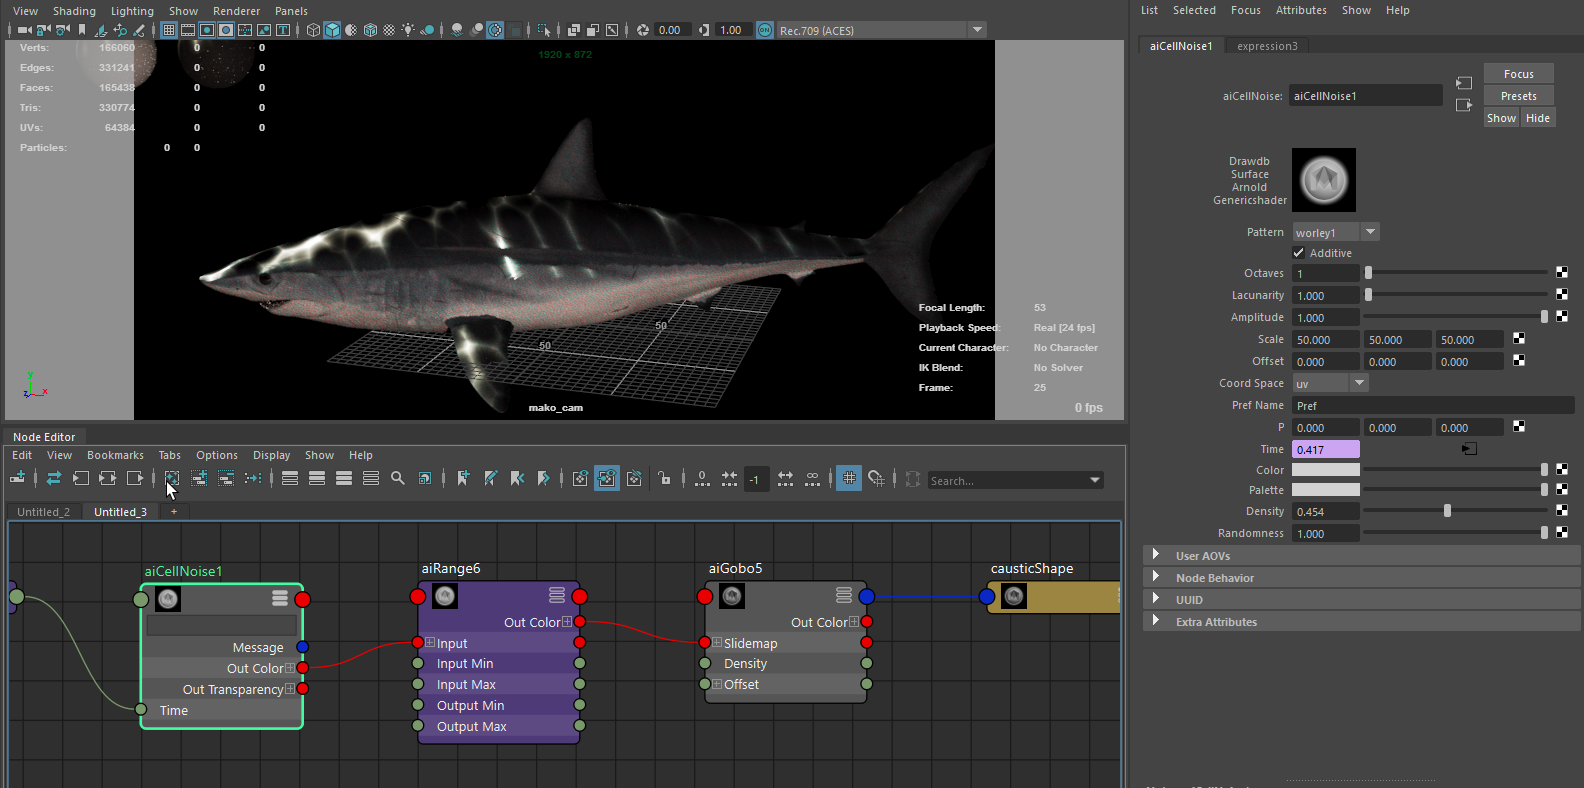Toggle viewport lighting bulb icon
The image size is (1584, 788).
(x=408, y=30)
